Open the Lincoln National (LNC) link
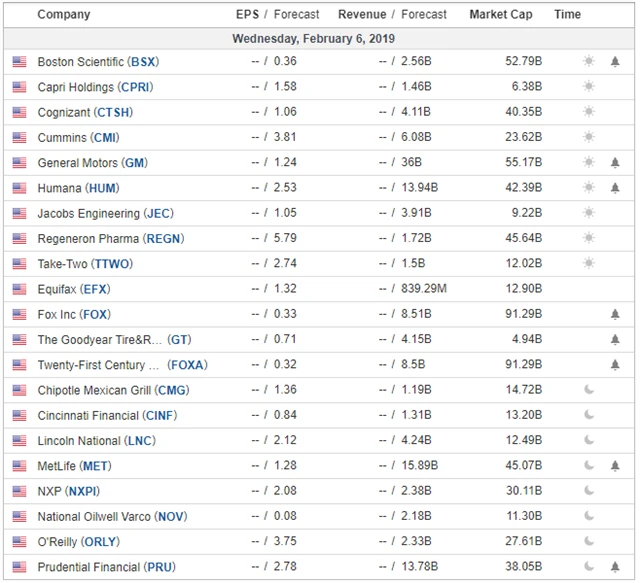 pos(96,440)
